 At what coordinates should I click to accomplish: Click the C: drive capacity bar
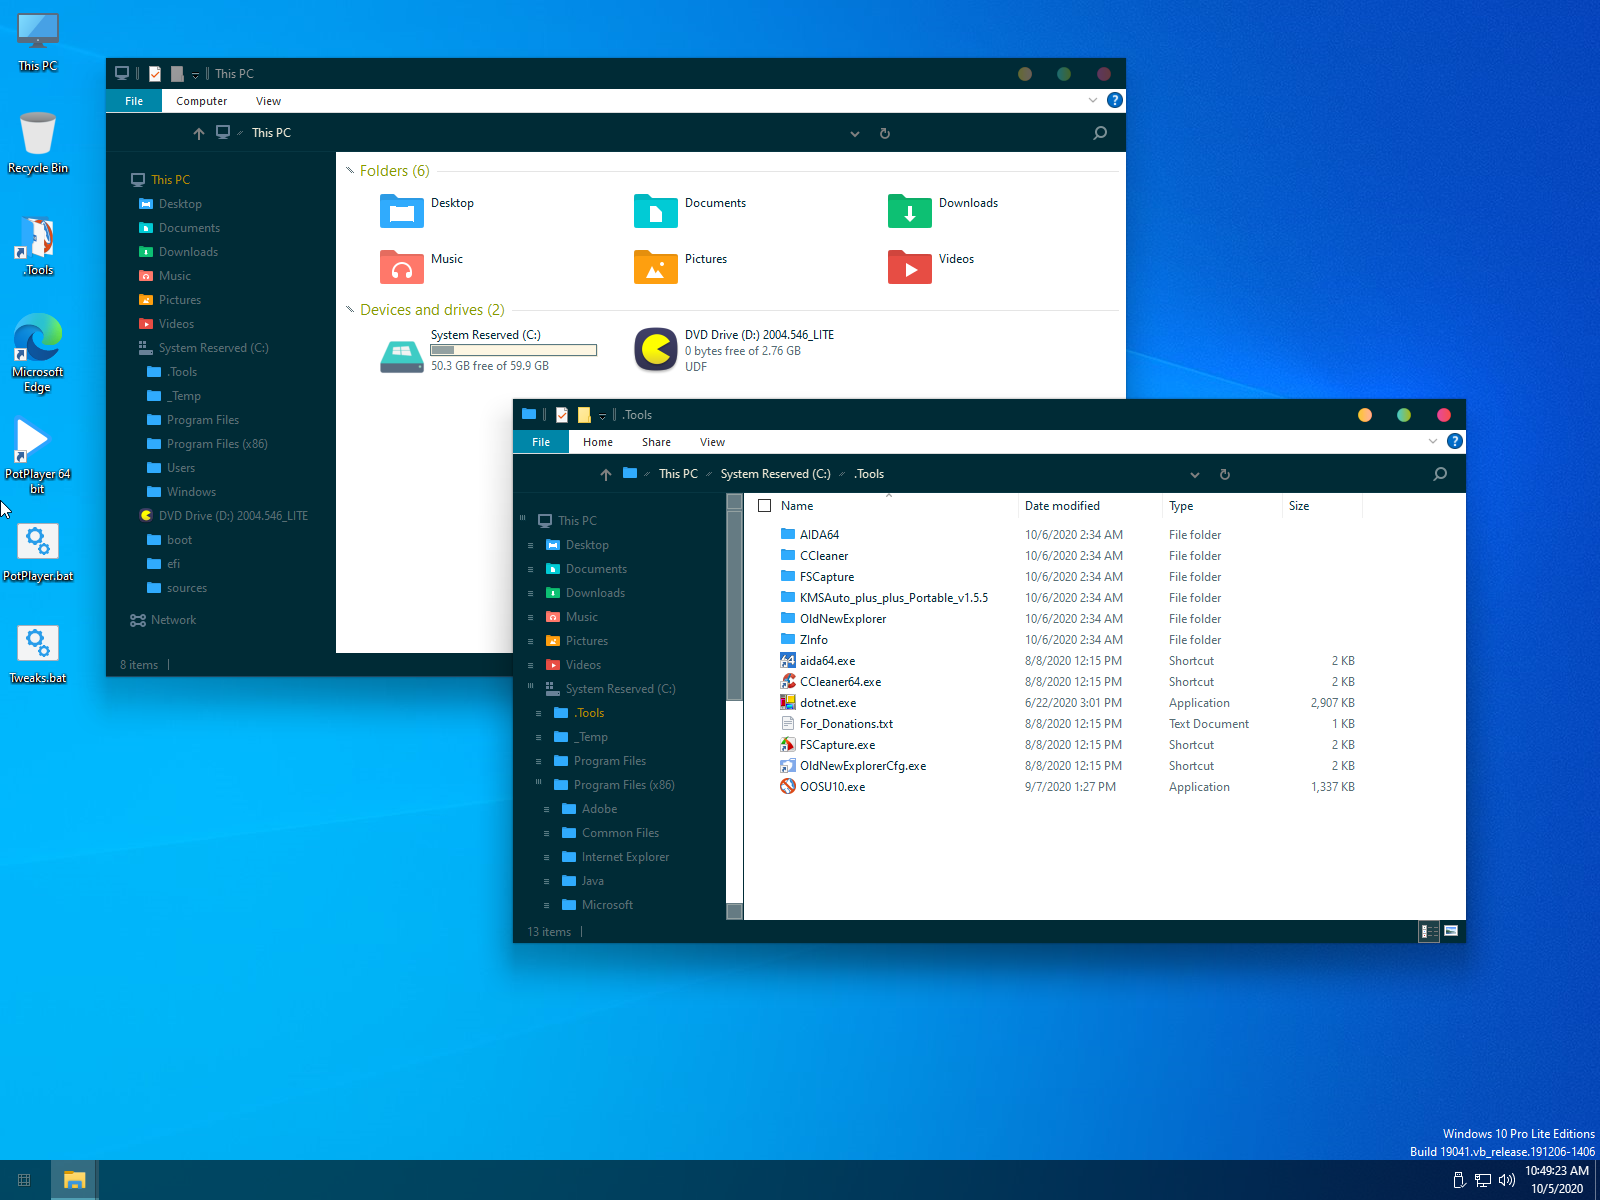[512, 350]
